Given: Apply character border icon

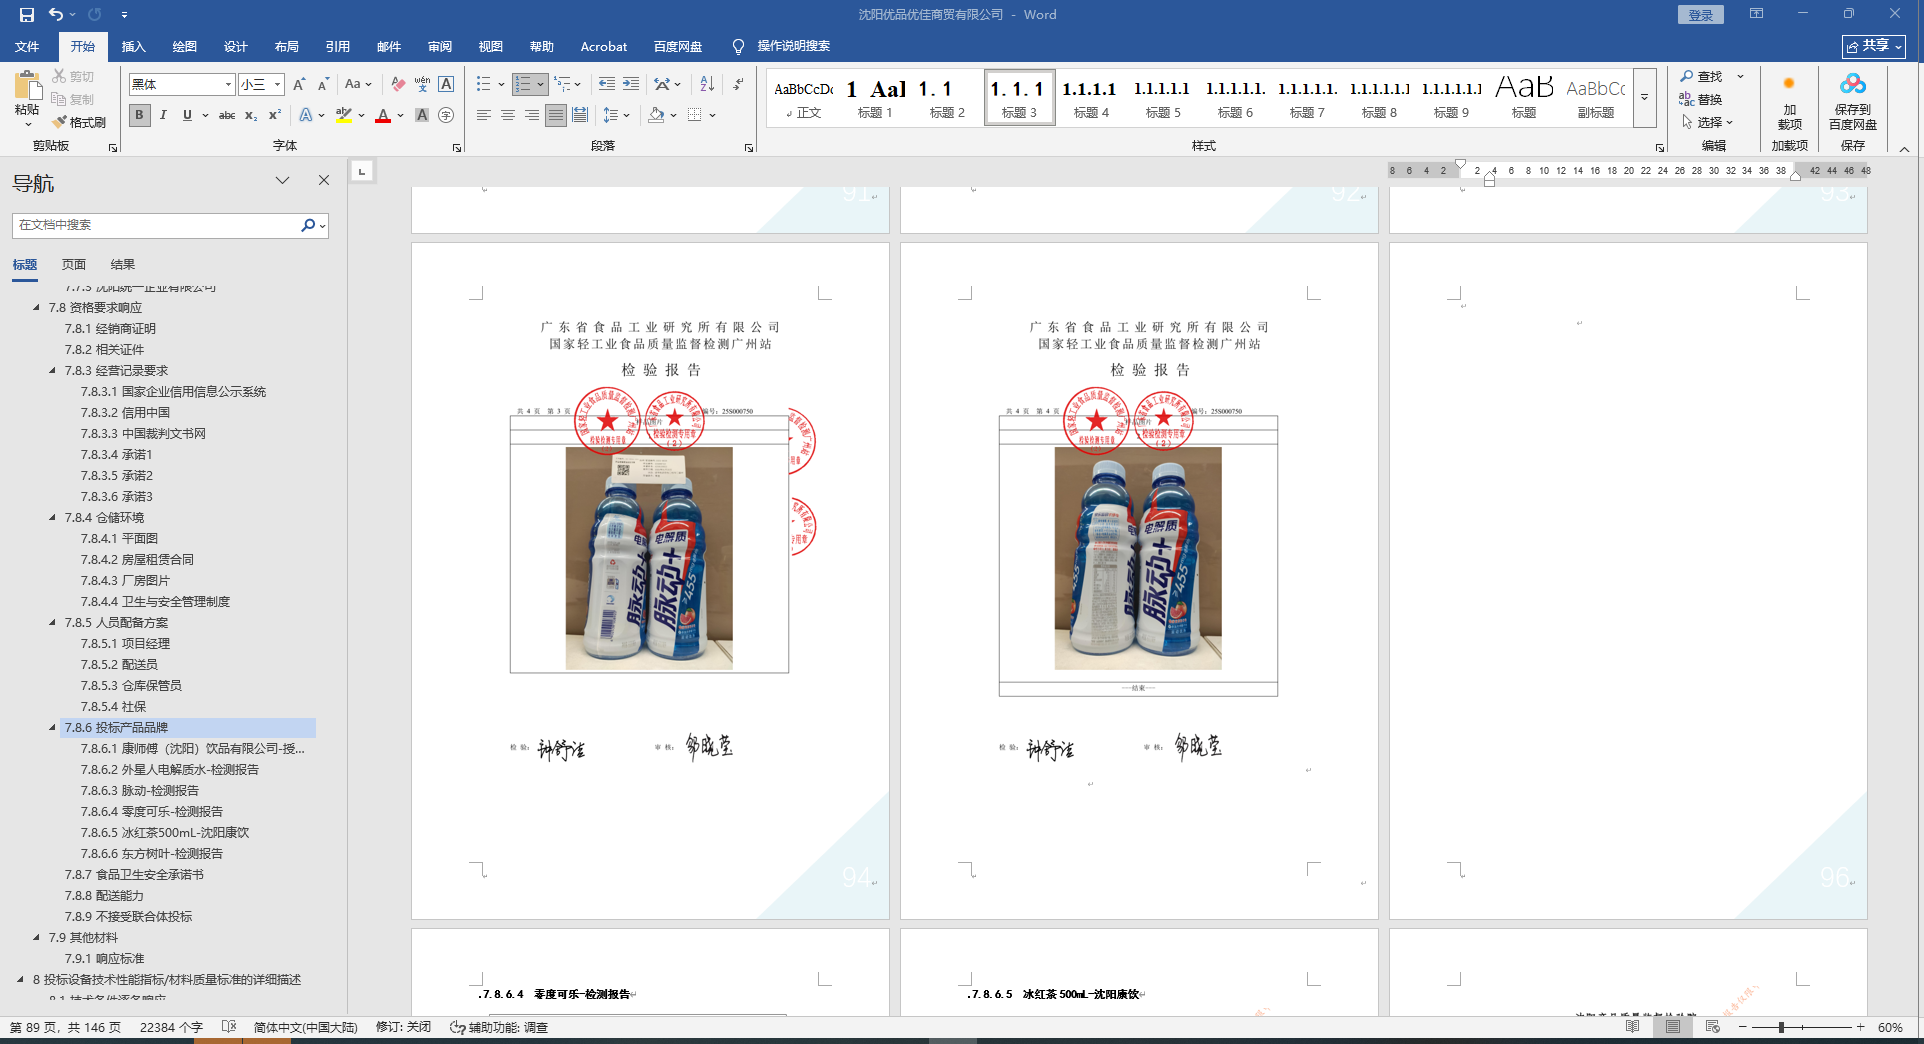Looking at the screenshot, I should click(x=446, y=85).
